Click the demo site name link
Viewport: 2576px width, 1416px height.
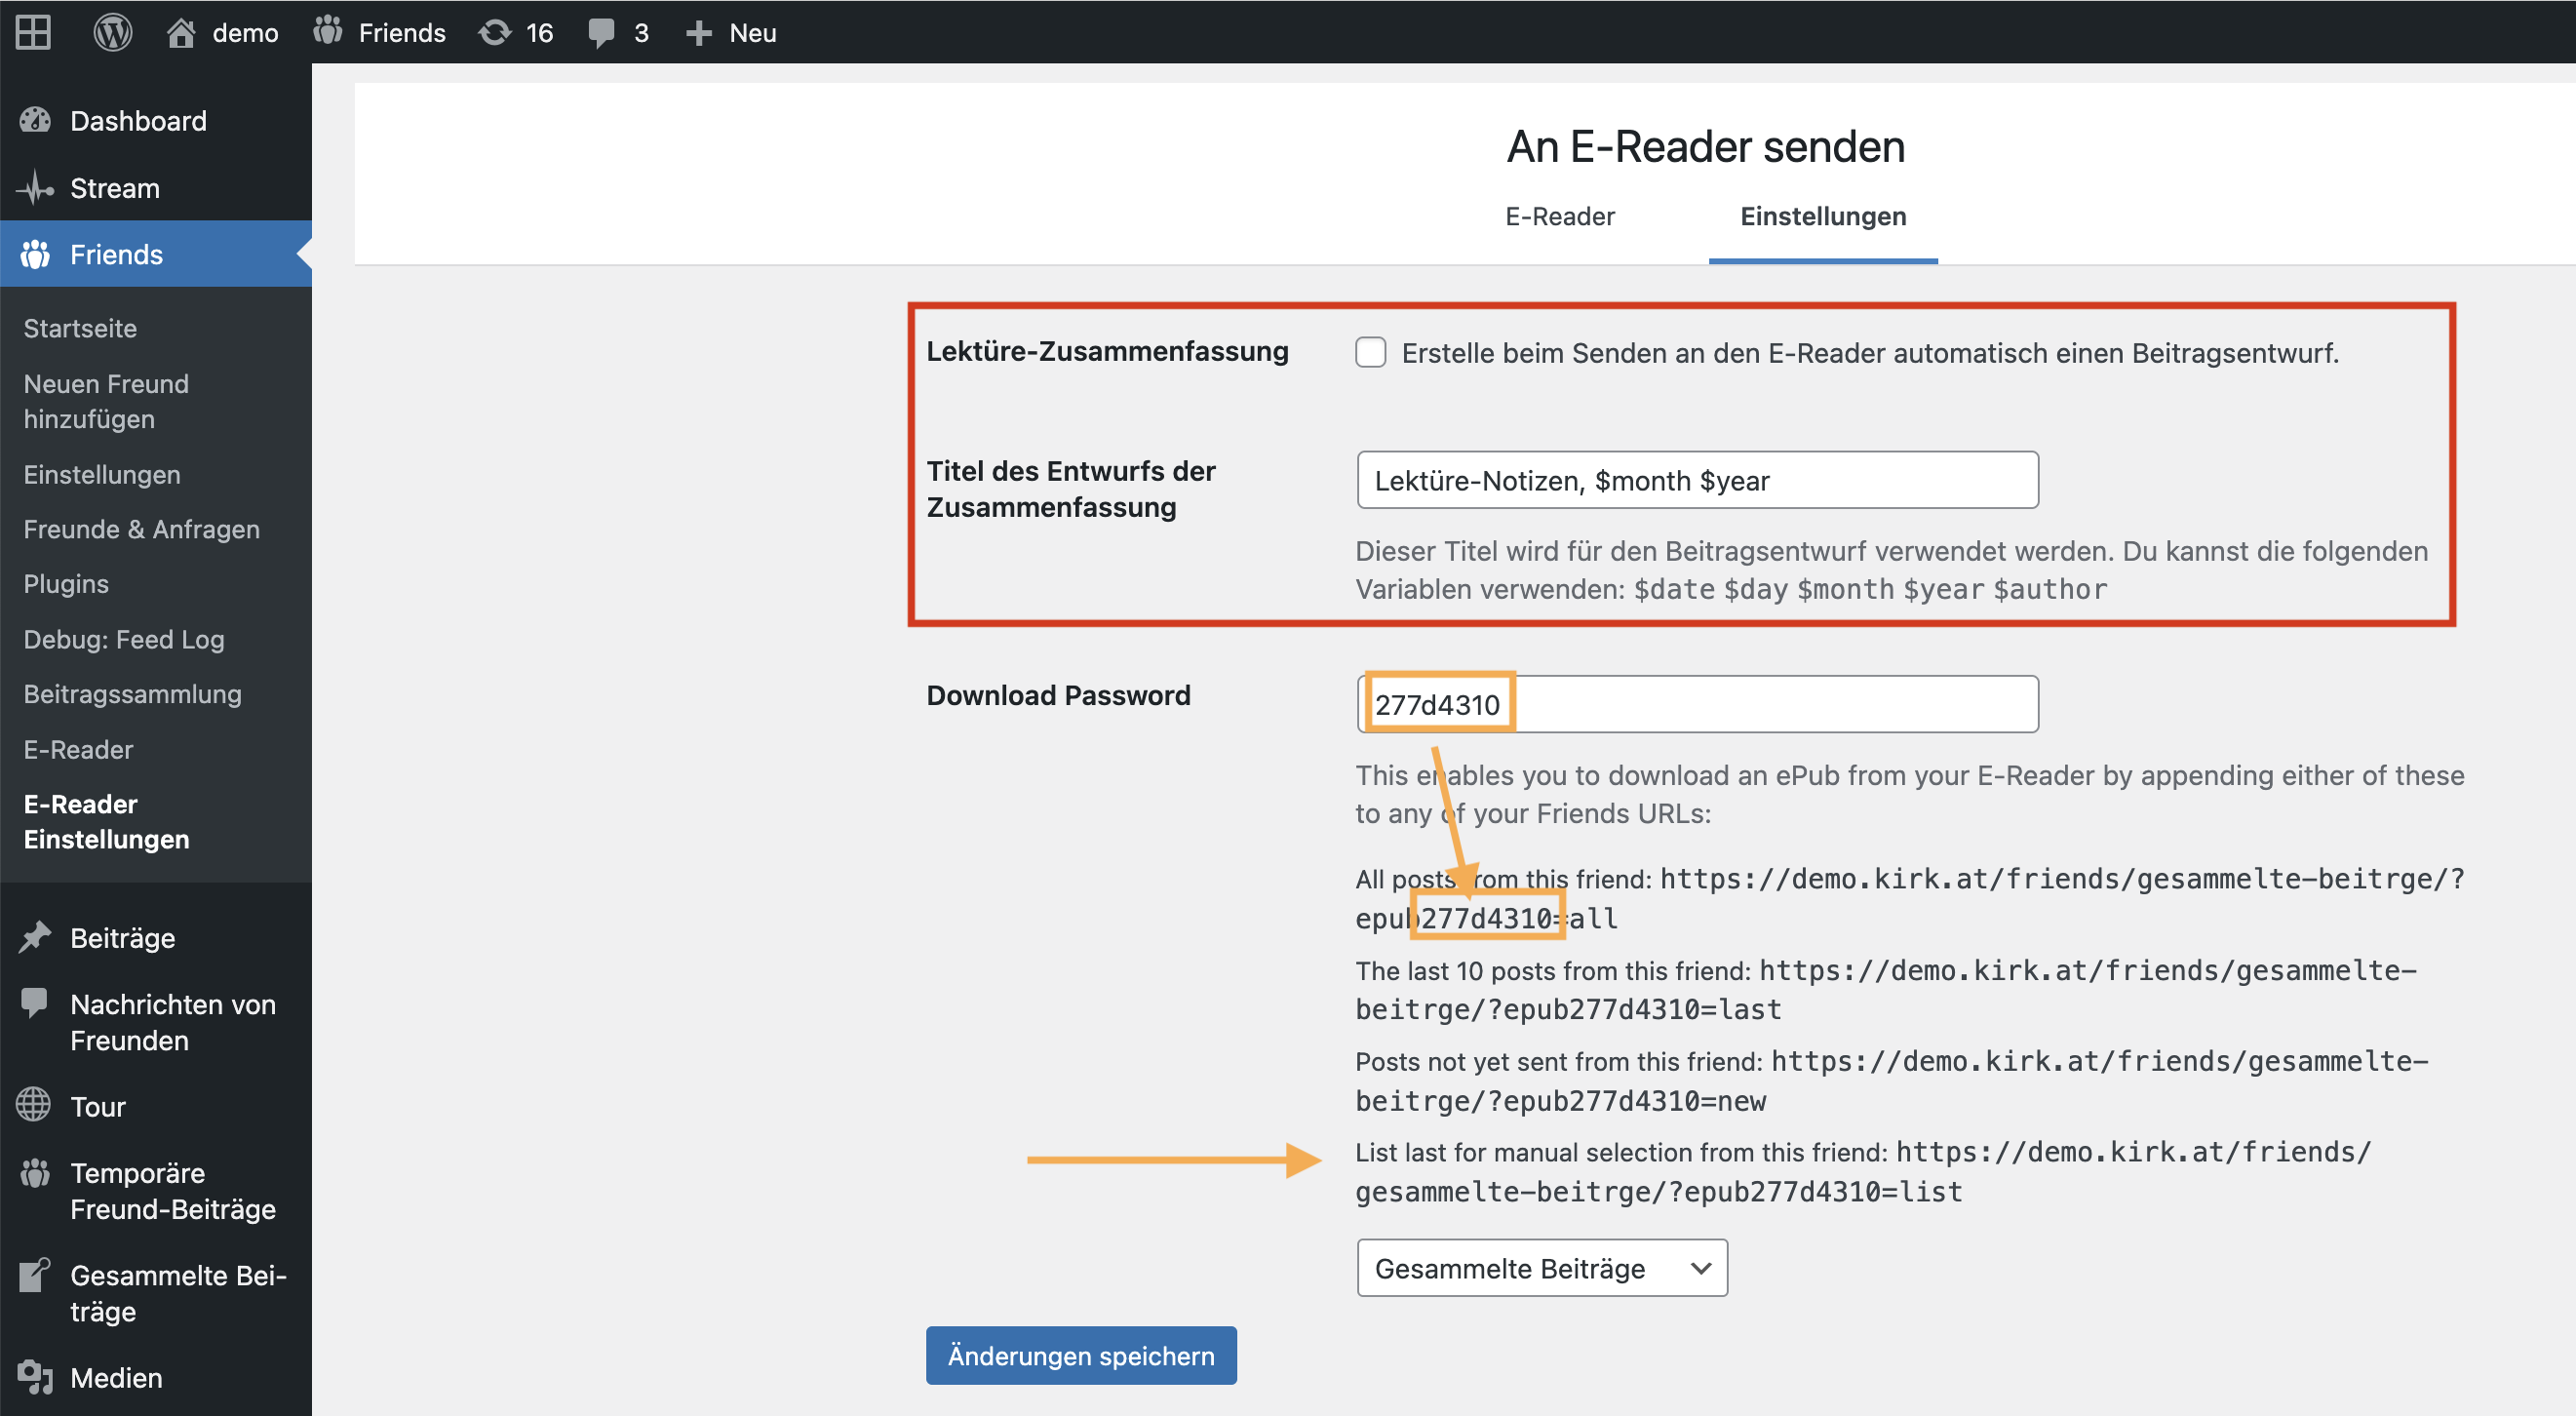point(245,33)
